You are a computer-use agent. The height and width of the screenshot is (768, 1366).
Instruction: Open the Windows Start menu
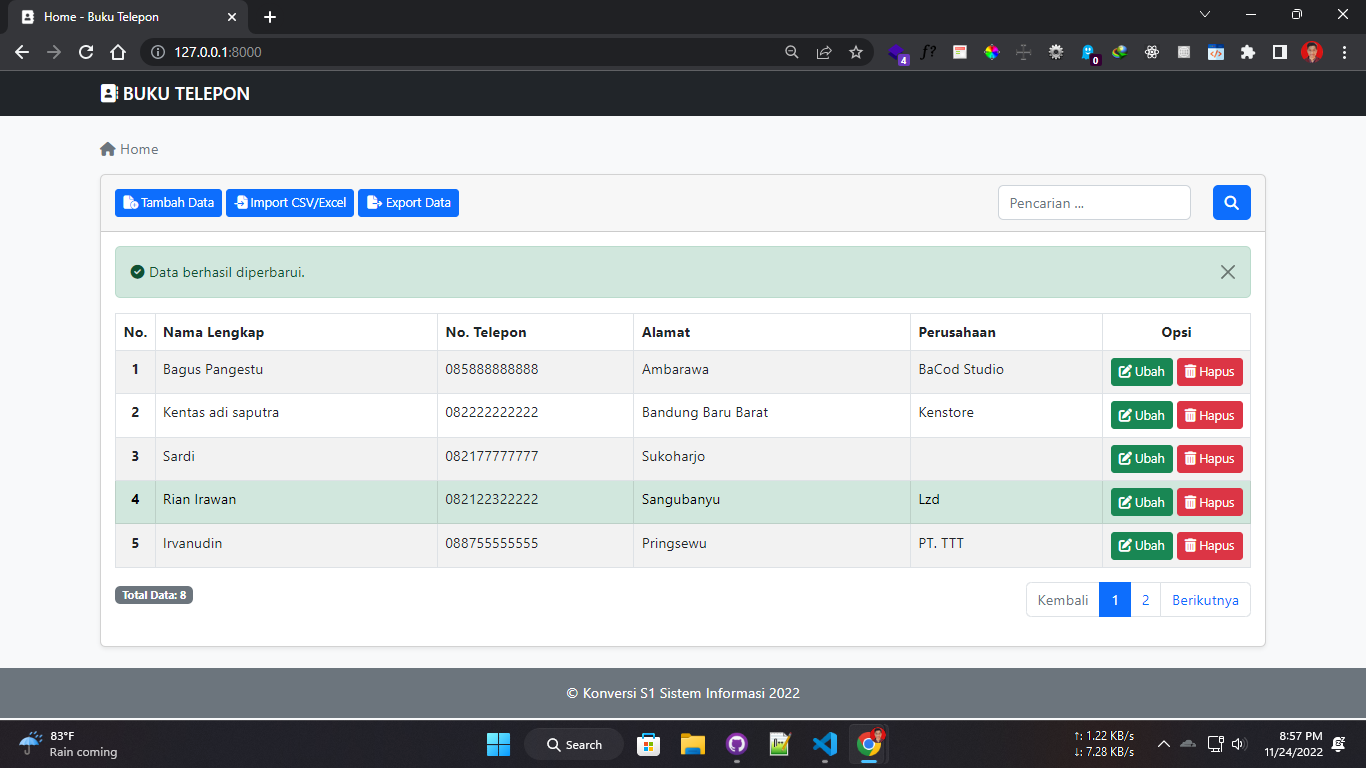[498, 744]
